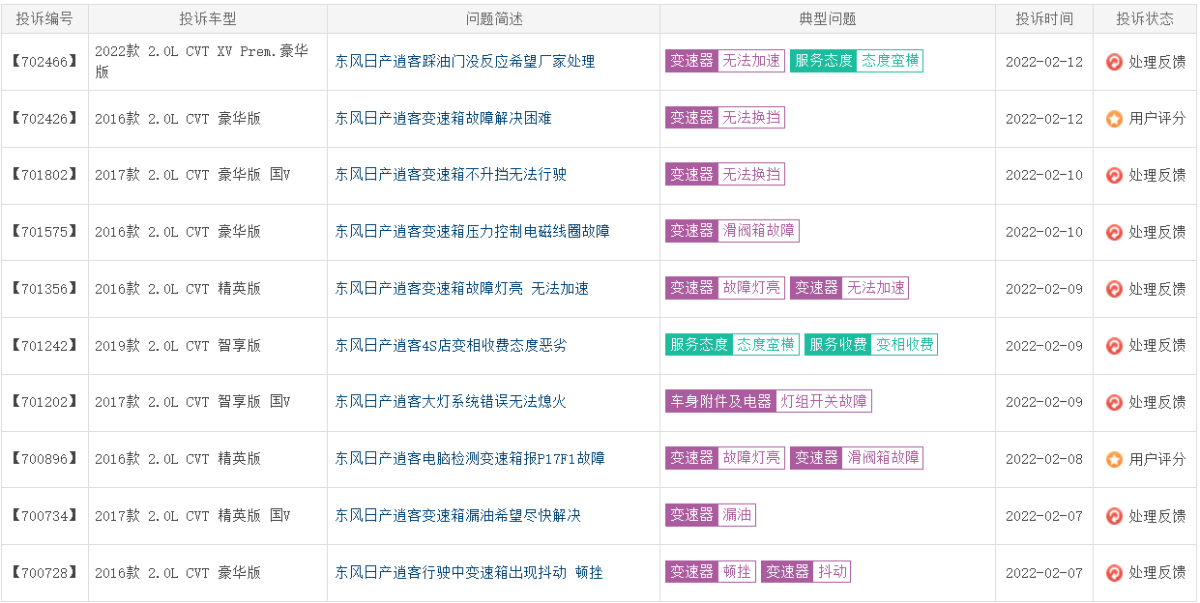
Task: Select the 车身附件及电器 灯组开关故障 tag
Action: pos(768,402)
